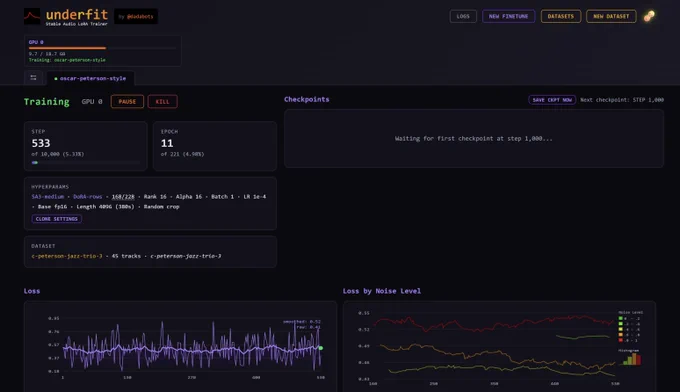Click green endpoint marker on Loss chart
The image size is (680, 392).
[321, 348]
